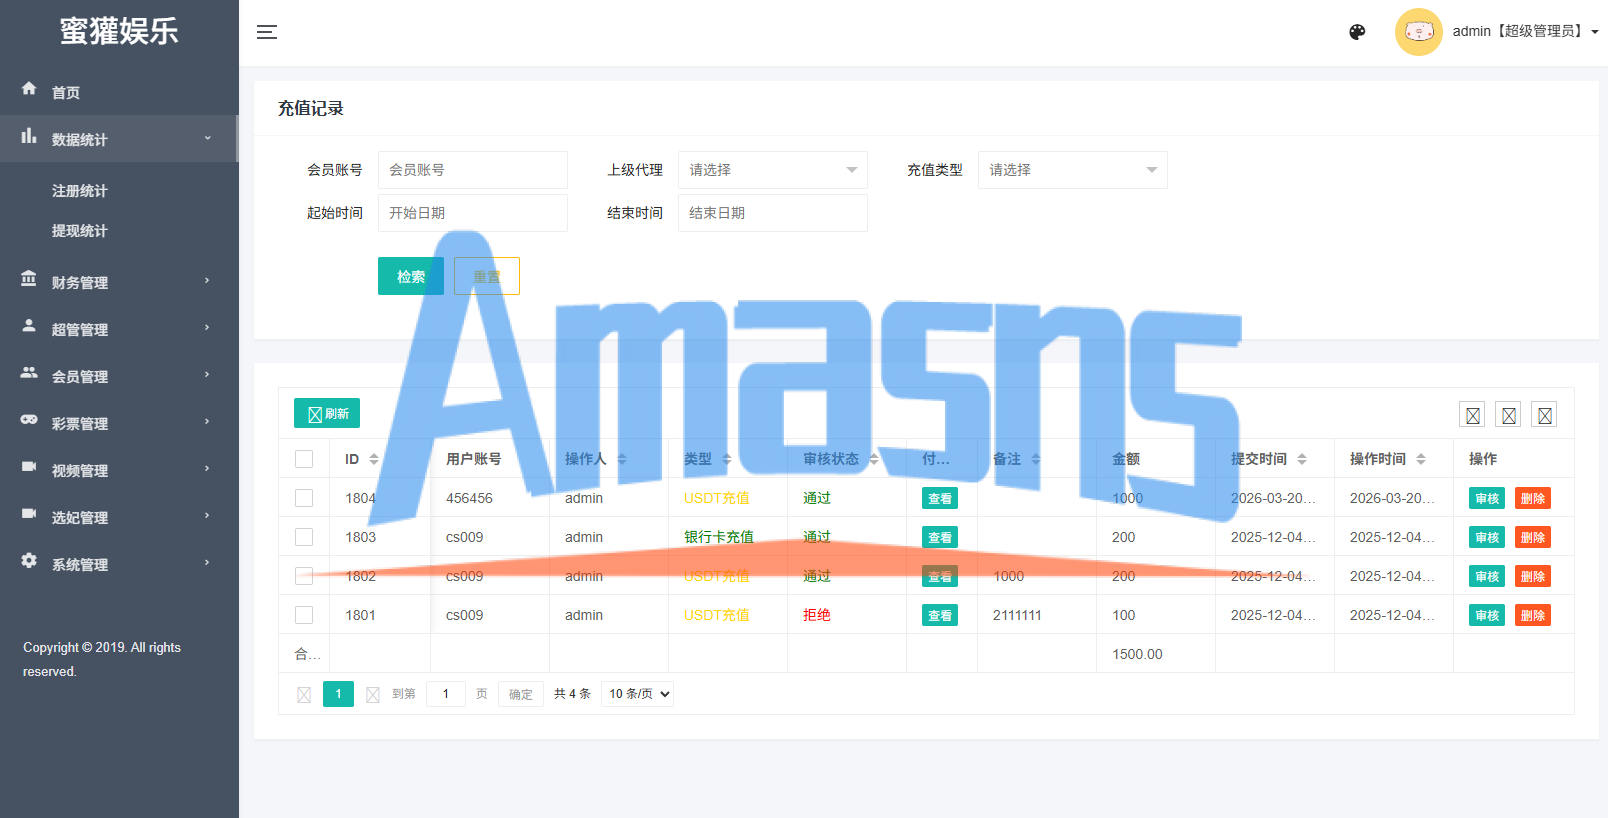Check the row 1801 checkbox

(304, 615)
